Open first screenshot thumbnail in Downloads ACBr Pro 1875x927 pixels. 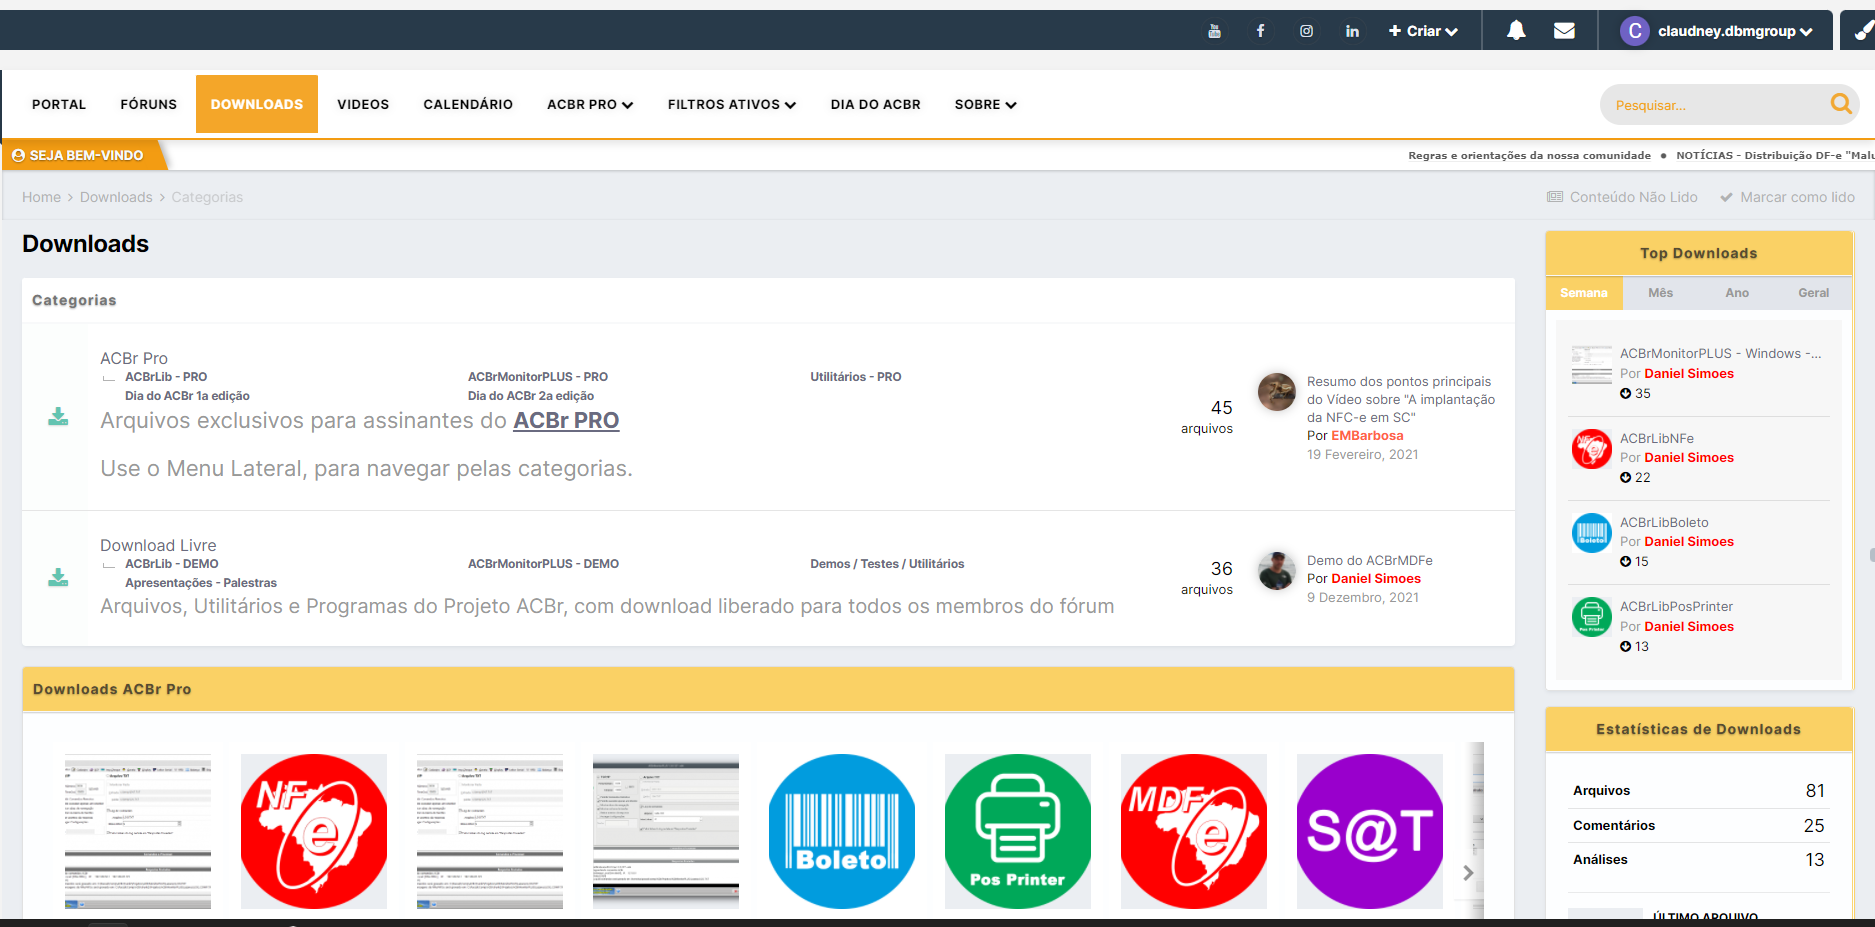pyautogui.click(x=138, y=831)
